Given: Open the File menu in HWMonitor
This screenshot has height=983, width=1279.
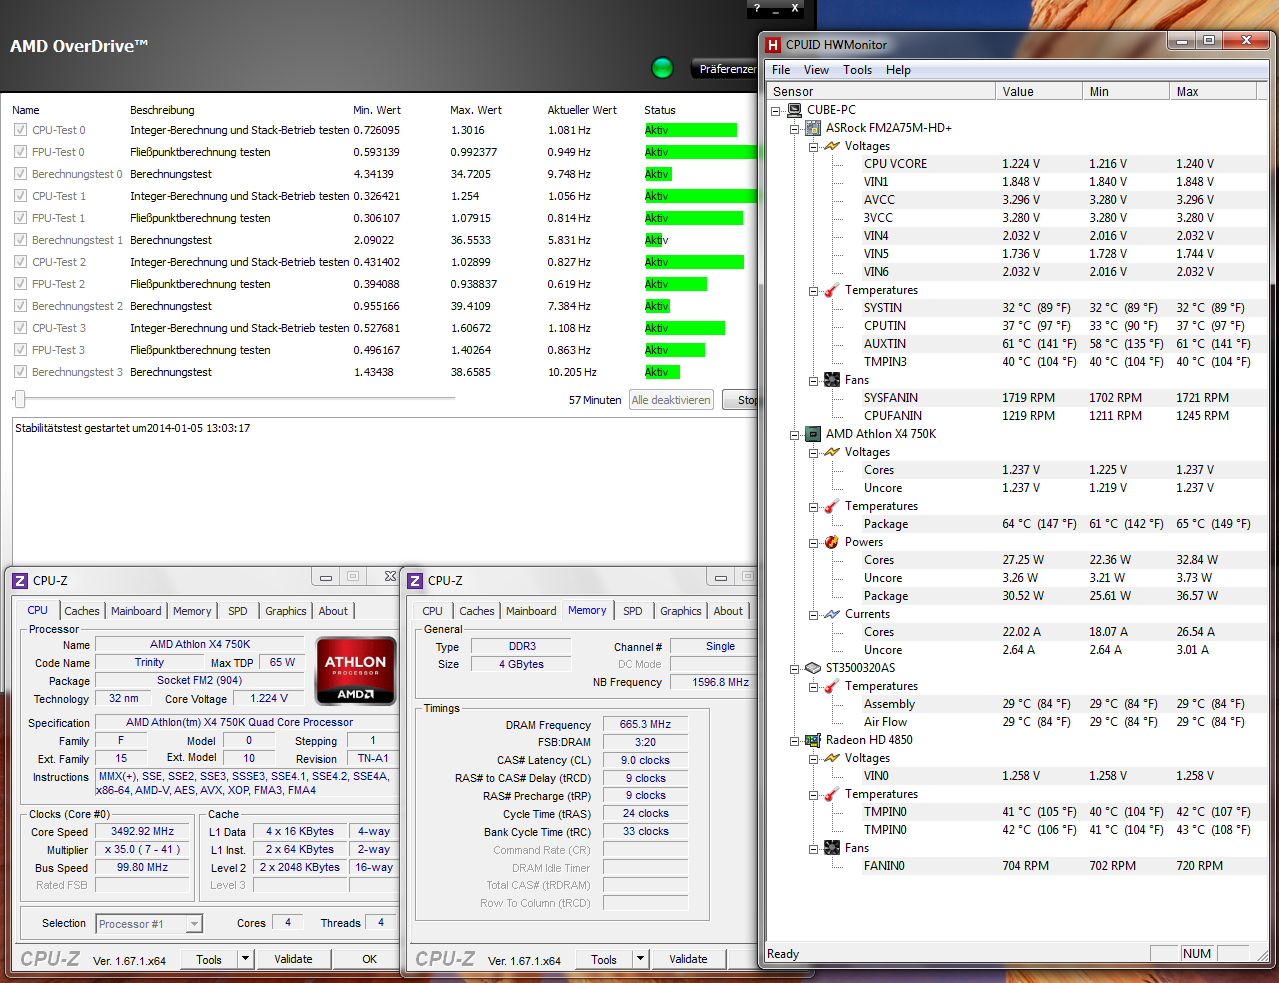Looking at the screenshot, I should pyautogui.click(x=781, y=70).
